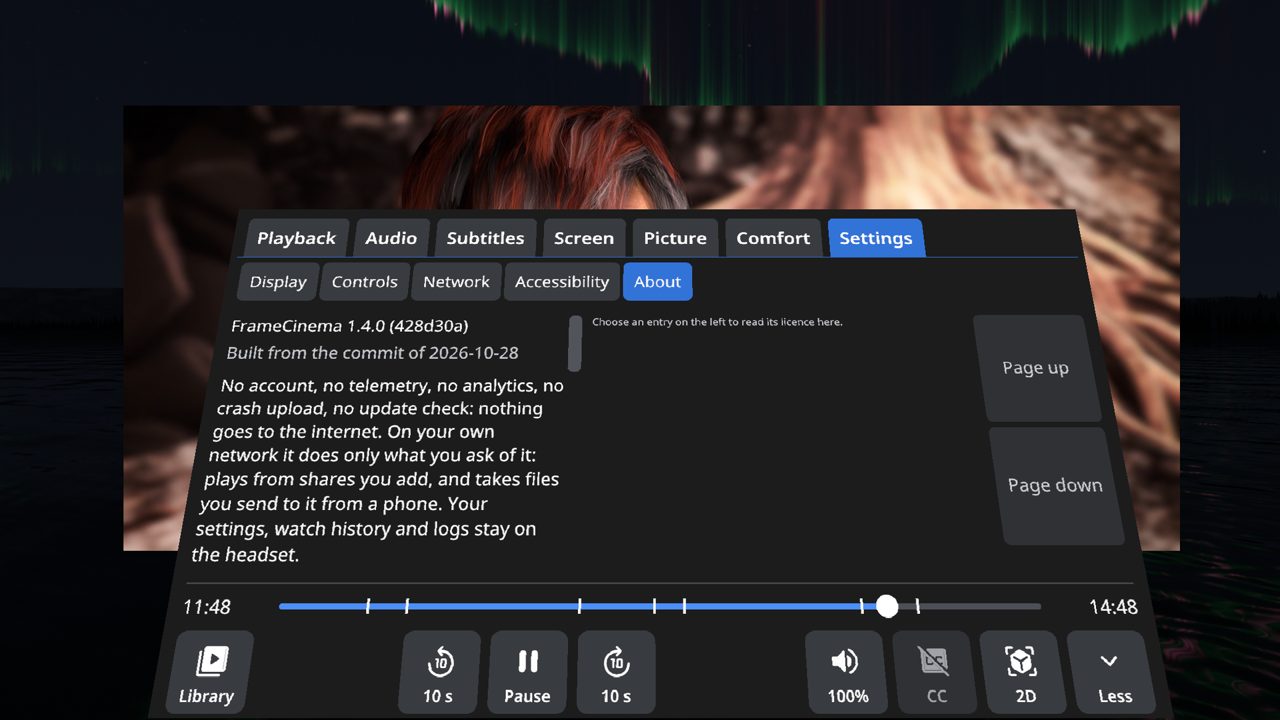Select the Settings tab
The image size is (1280, 720).
coord(876,238)
